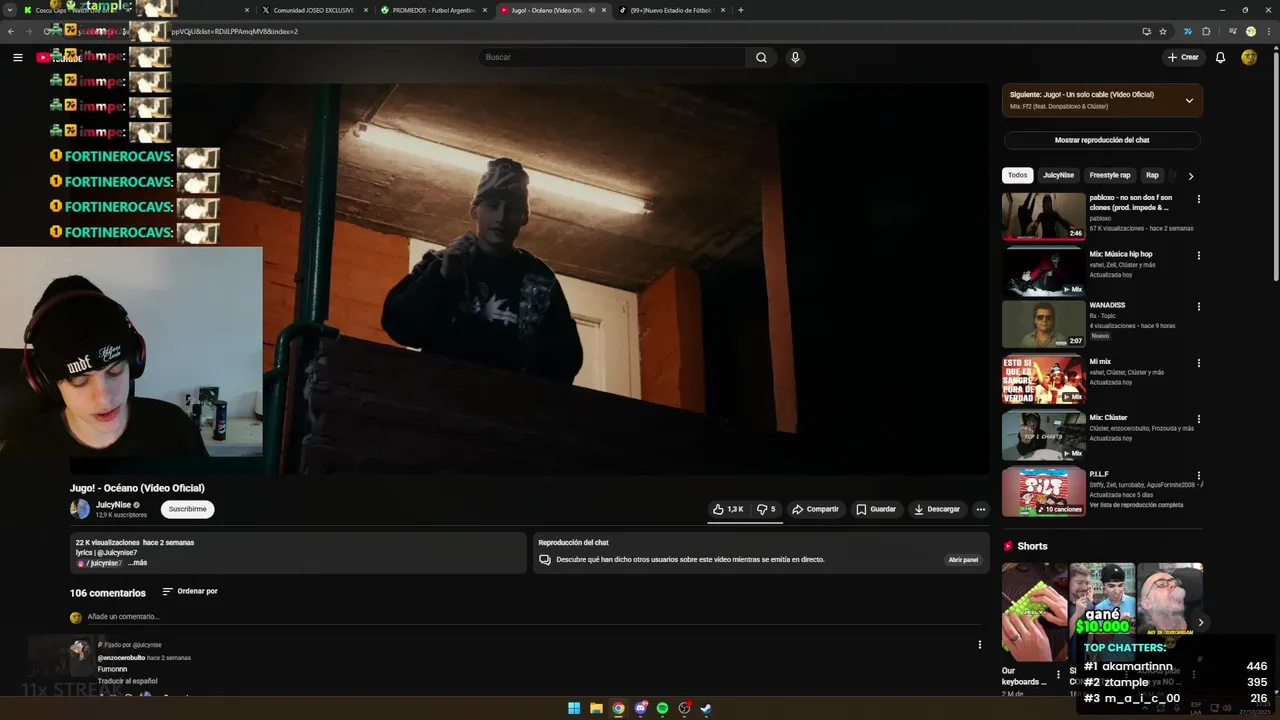The width and height of the screenshot is (1280, 720).
Task: Open Chrome extensions puzzle icon
Action: [x=1206, y=31]
